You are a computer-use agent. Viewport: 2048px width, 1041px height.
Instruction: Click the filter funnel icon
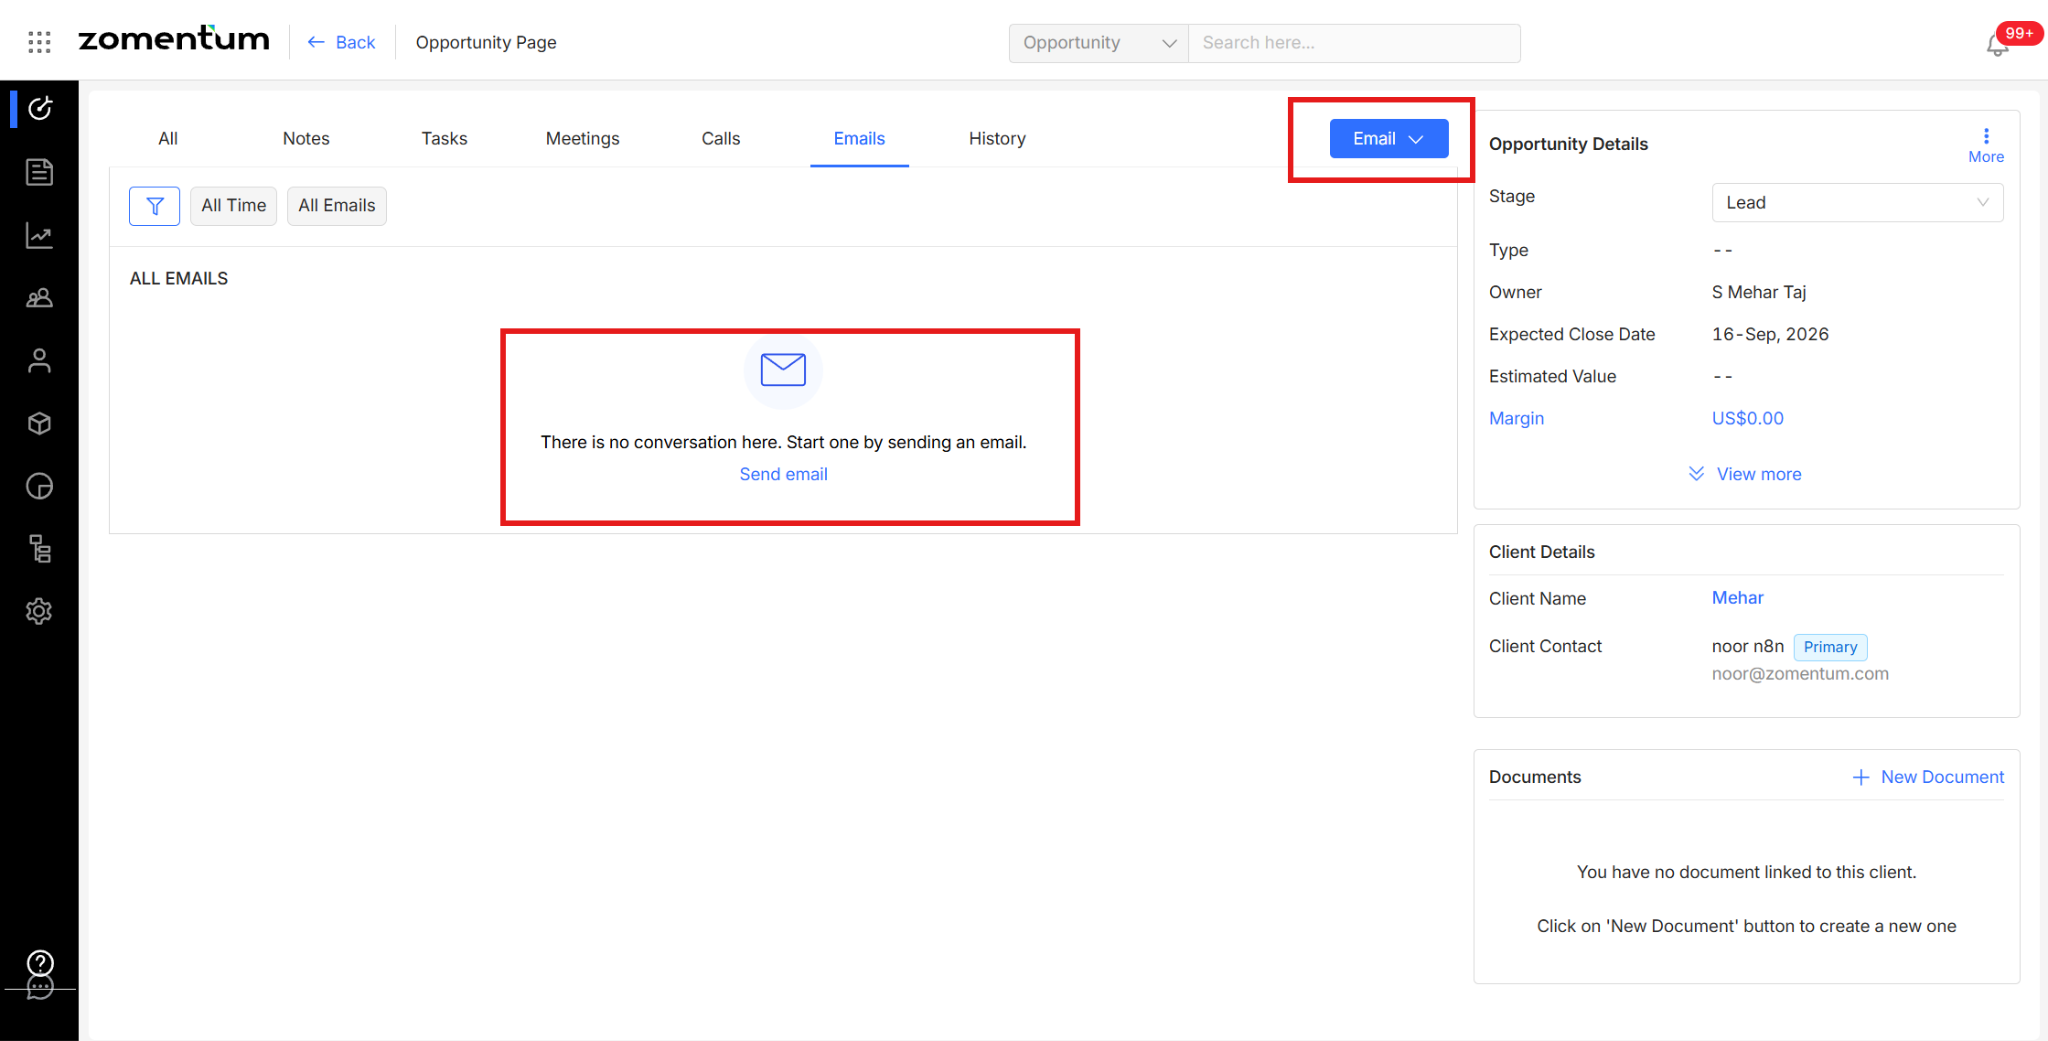tap(155, 206)
